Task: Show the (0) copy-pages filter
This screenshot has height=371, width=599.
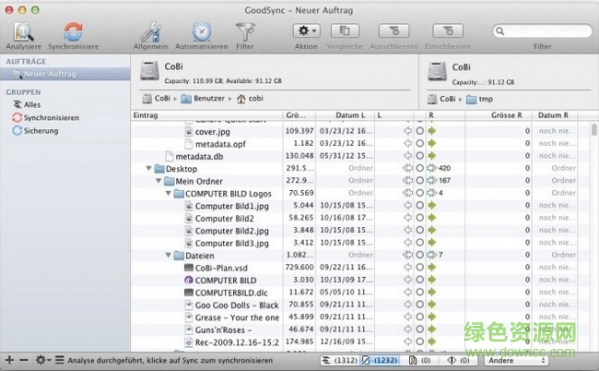Action: (419, 360)
